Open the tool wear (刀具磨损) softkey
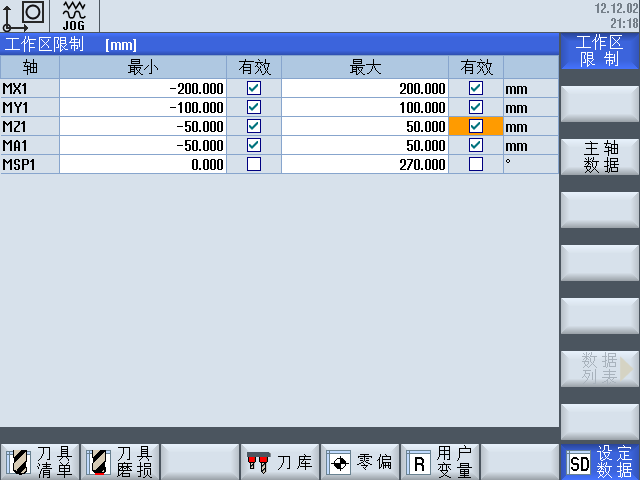 [120, 462]
